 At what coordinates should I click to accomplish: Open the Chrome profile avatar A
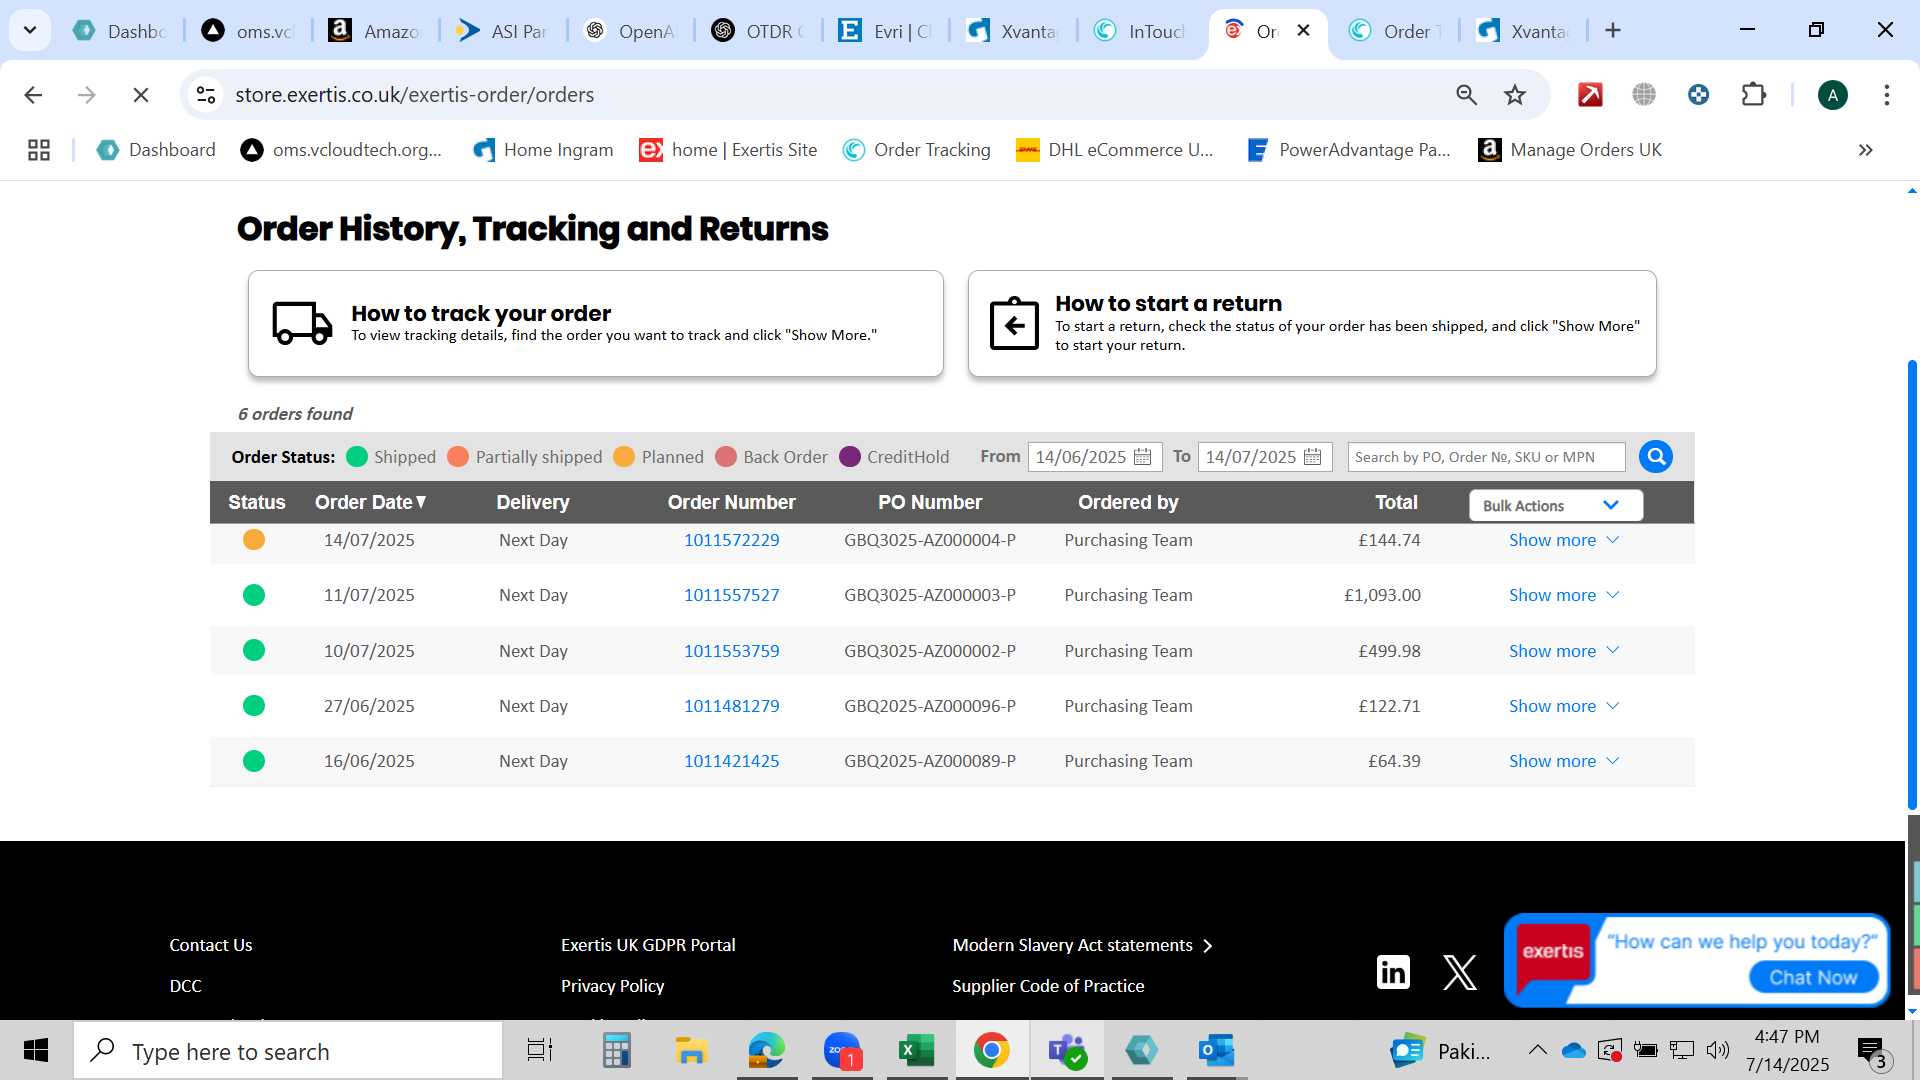click(1832, 95)
